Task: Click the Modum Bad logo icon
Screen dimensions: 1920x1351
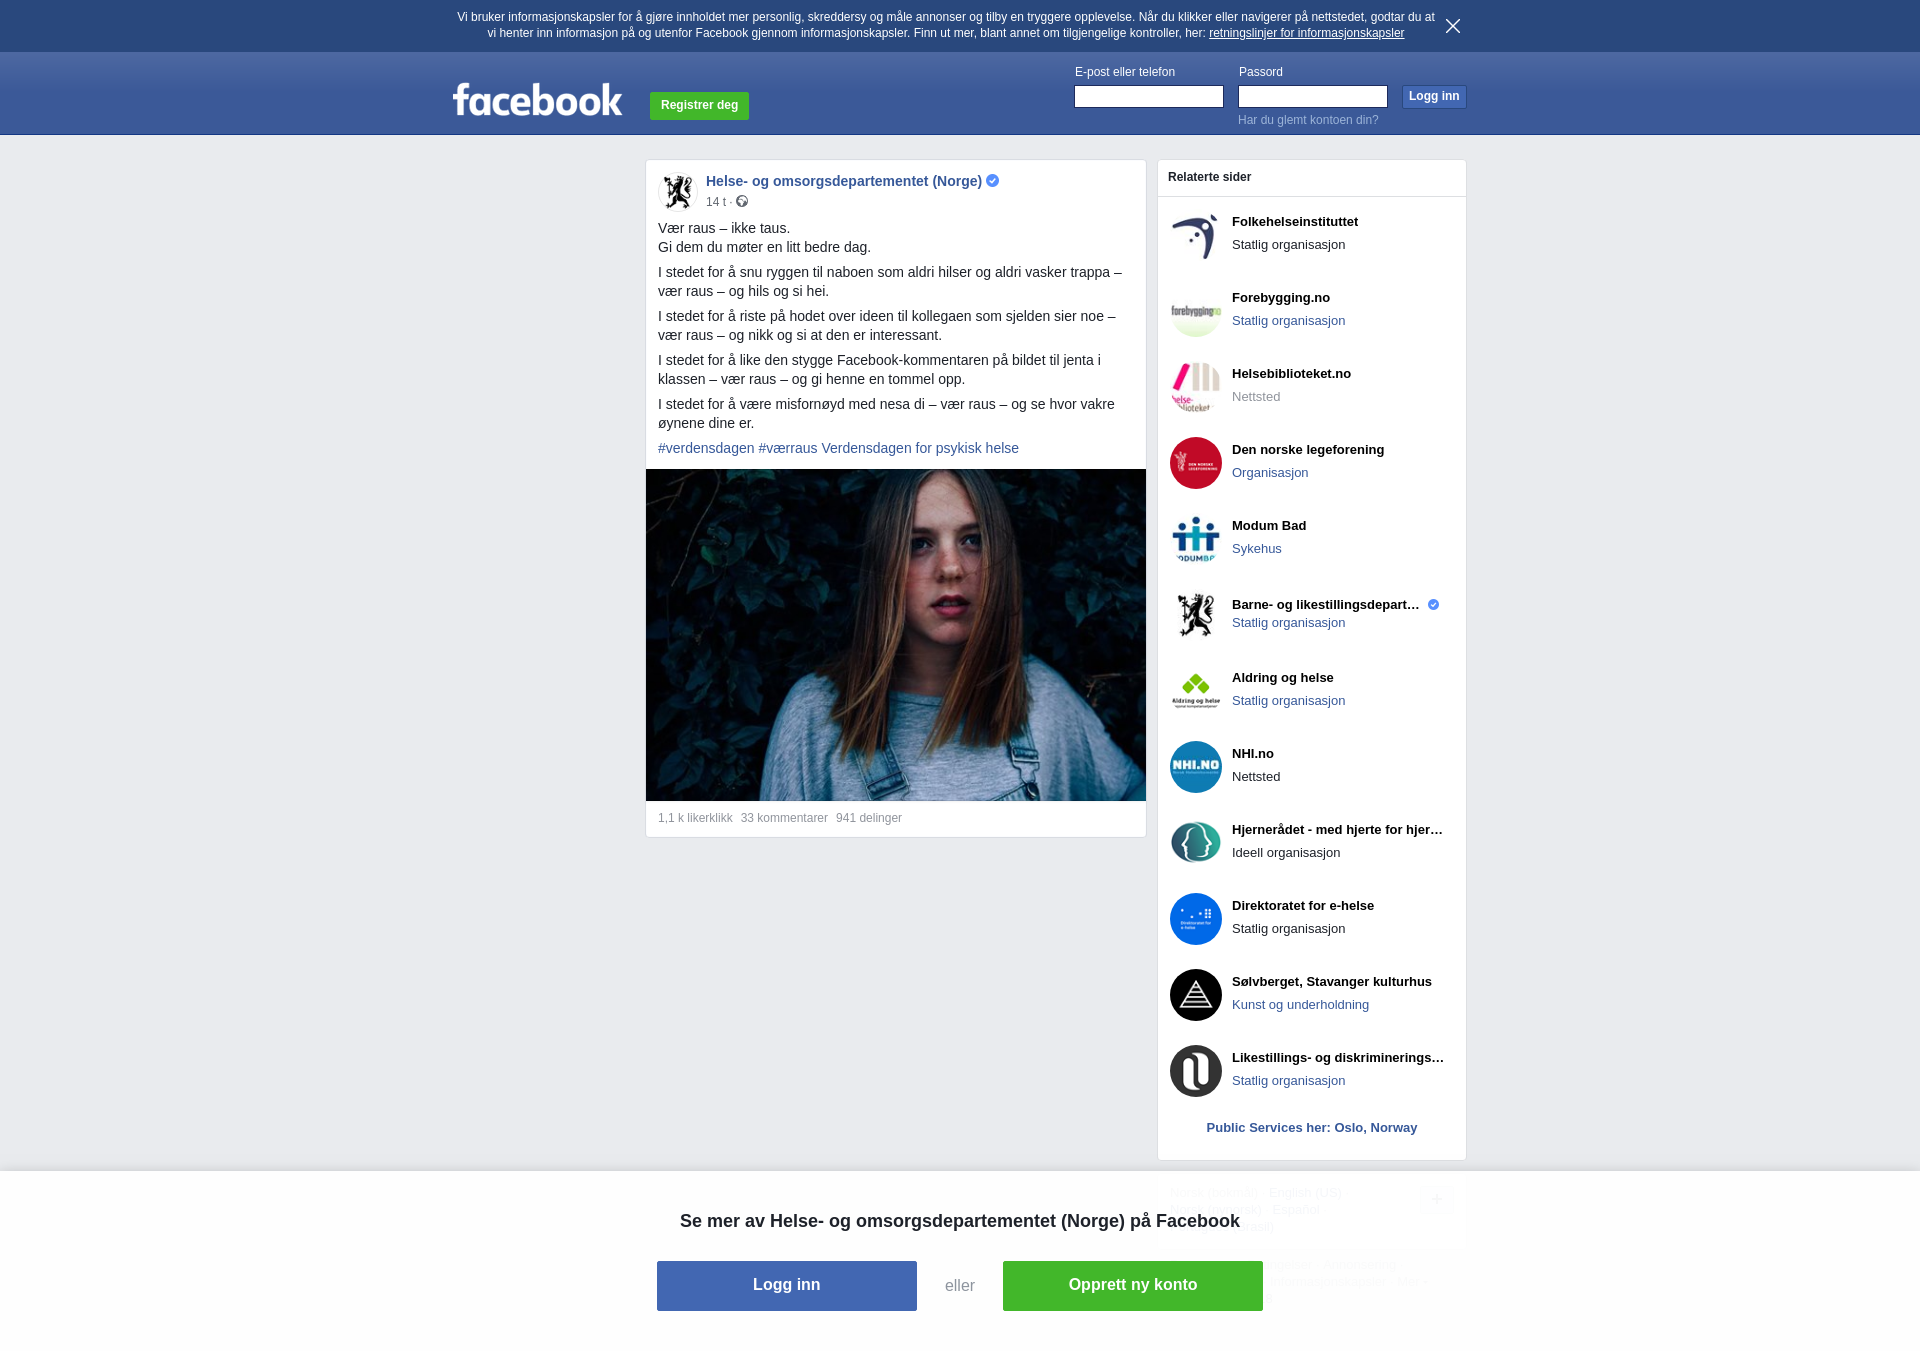Action: click(1196, 539)
